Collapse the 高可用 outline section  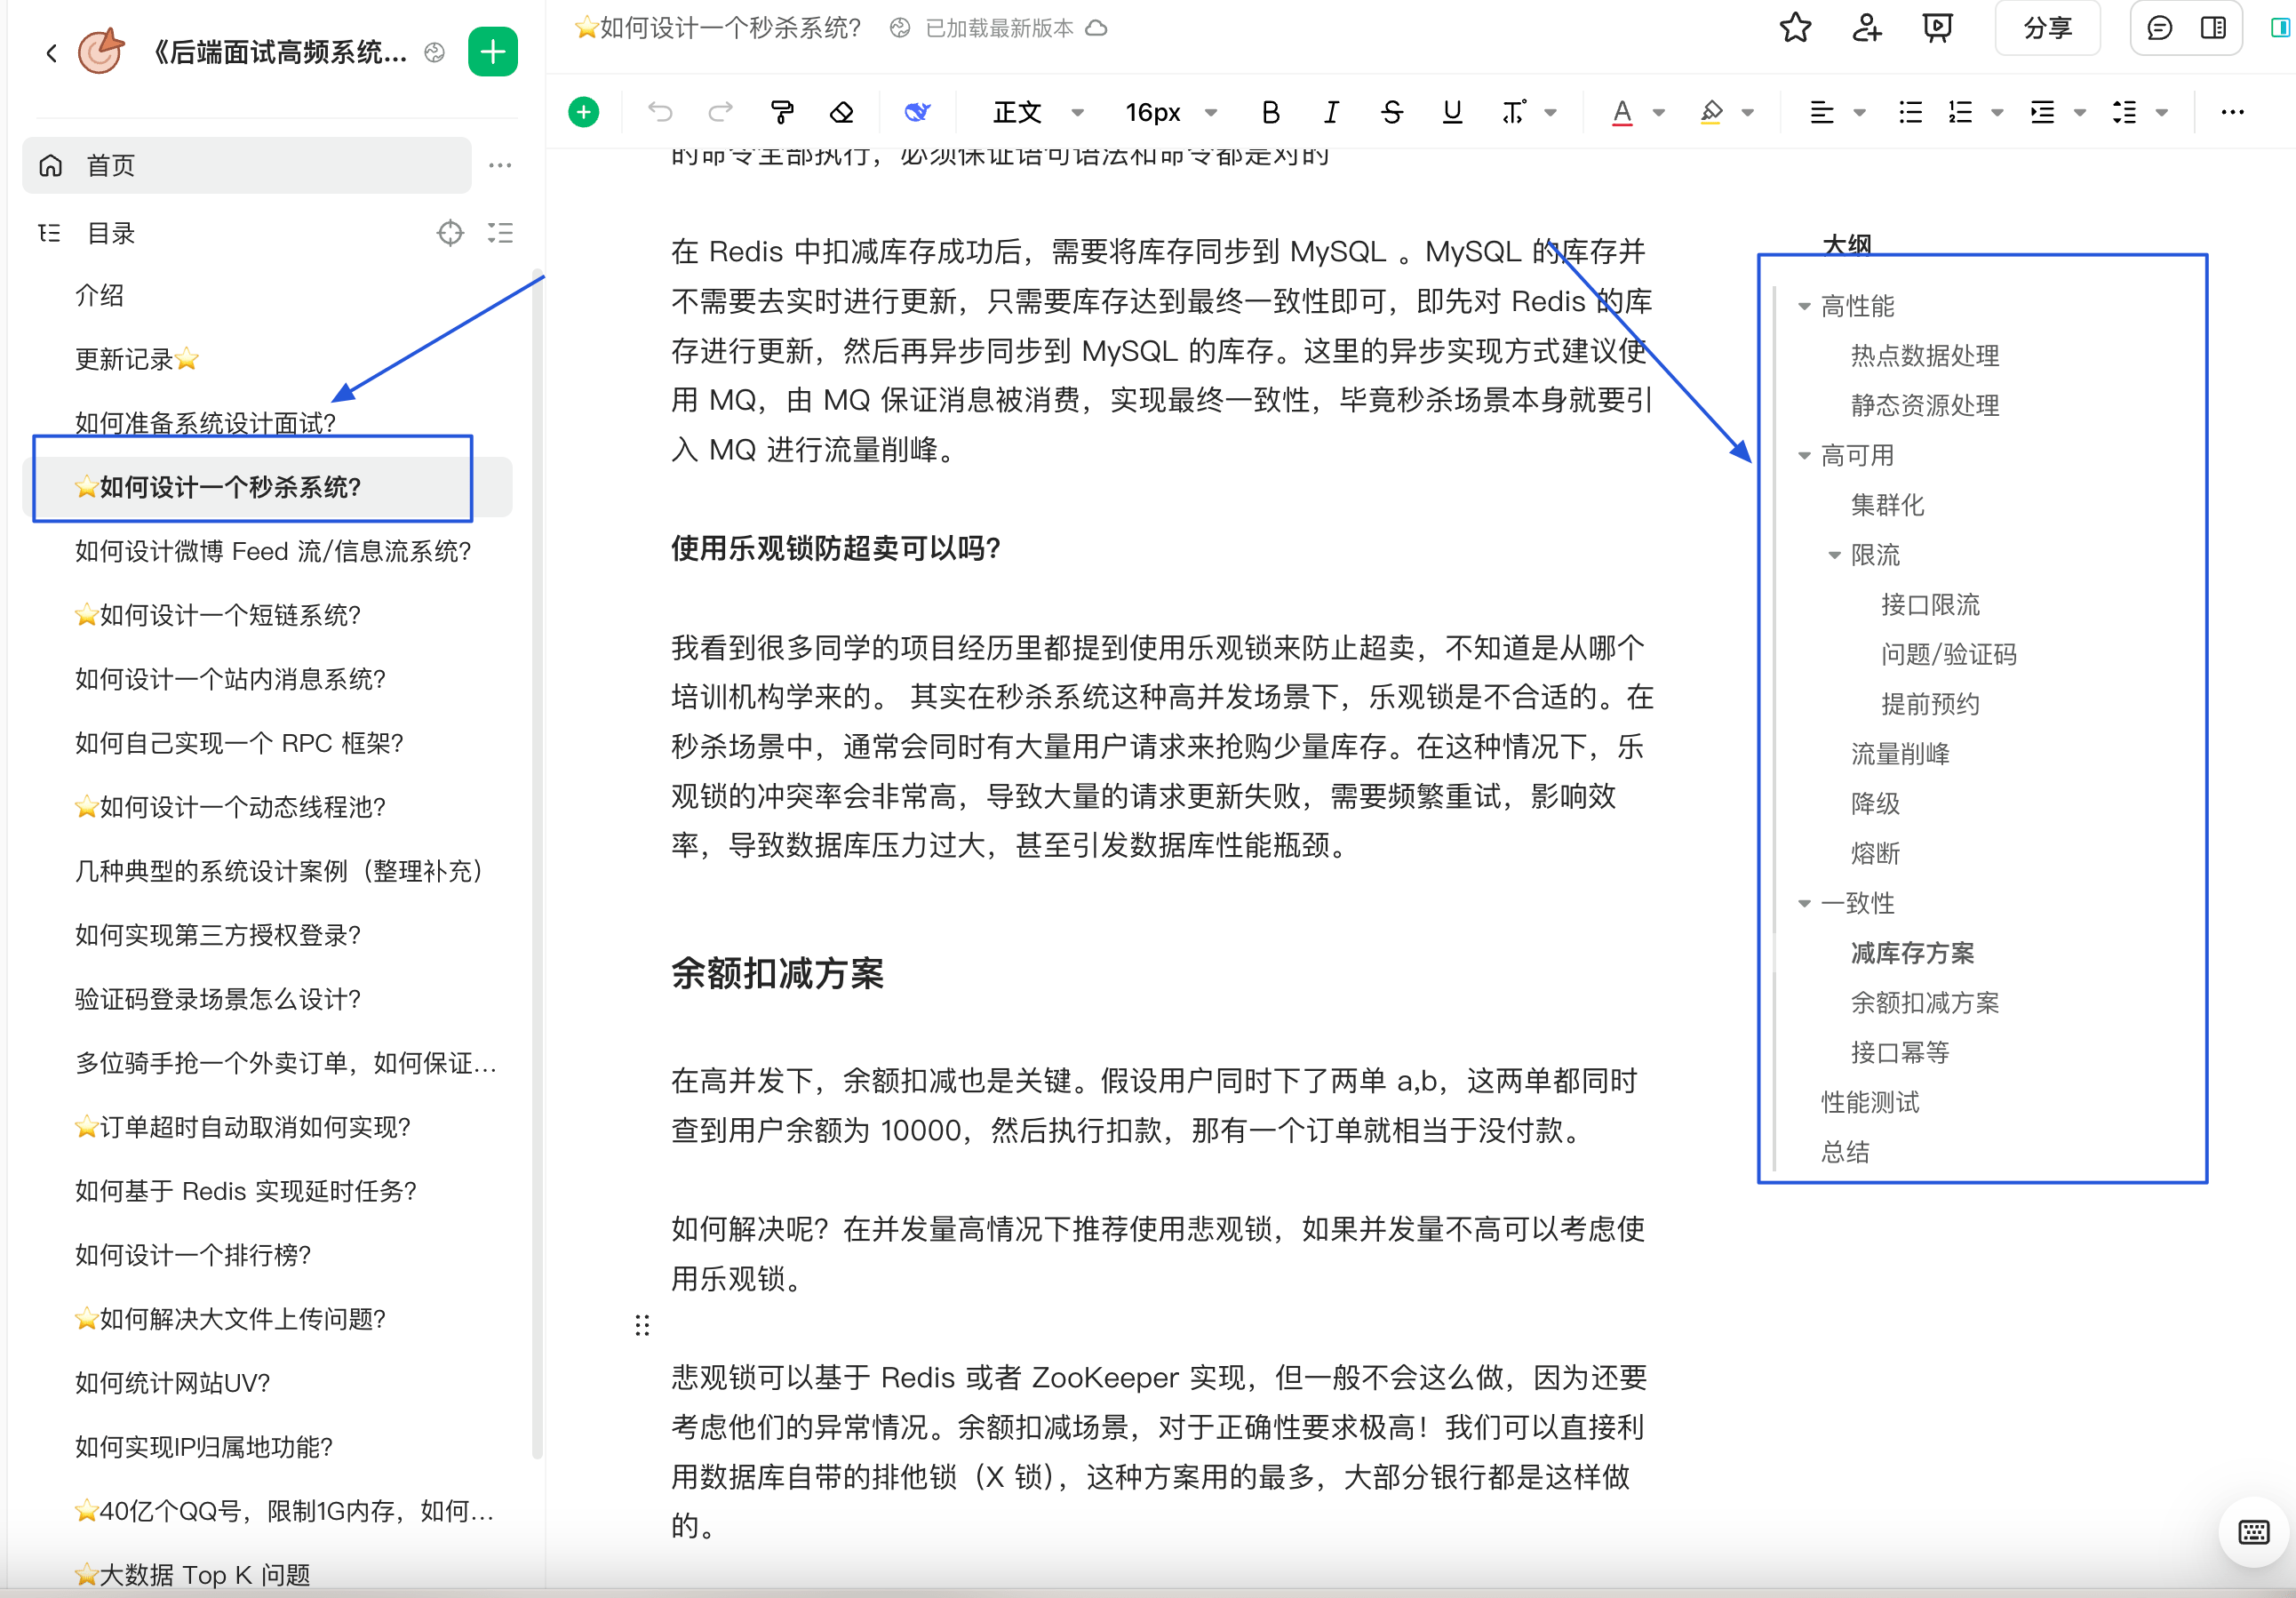tap(1804, 456)
